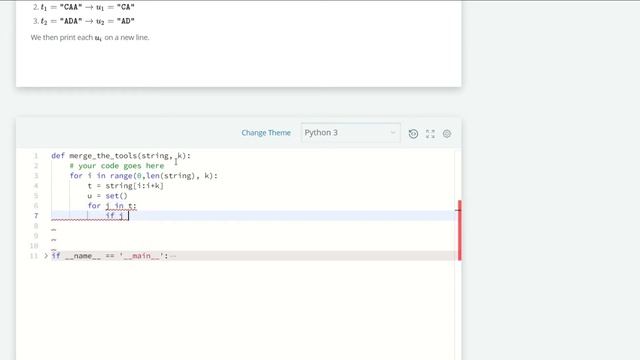Viewport: 640px width, 360px height.
Task: Click the 'for i in range(0,len(string), k):' line
Action: coord(143,176)
